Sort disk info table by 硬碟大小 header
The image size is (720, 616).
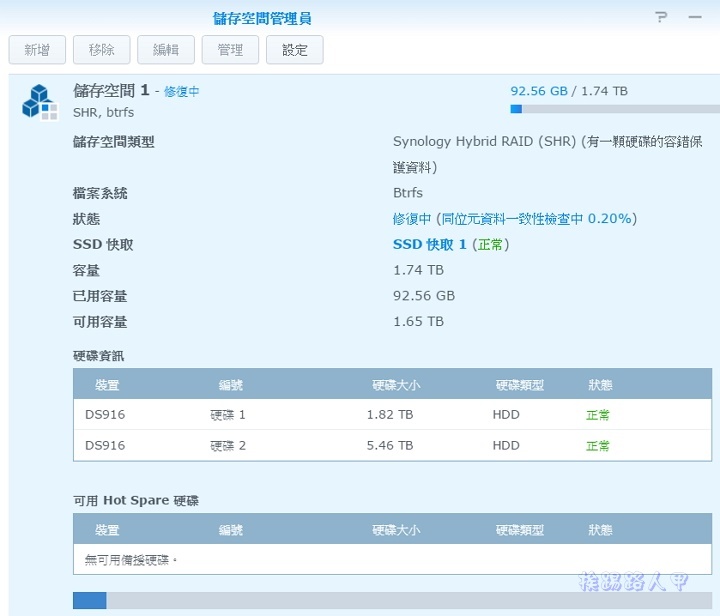pyautogui.click(x=396, y=386)
